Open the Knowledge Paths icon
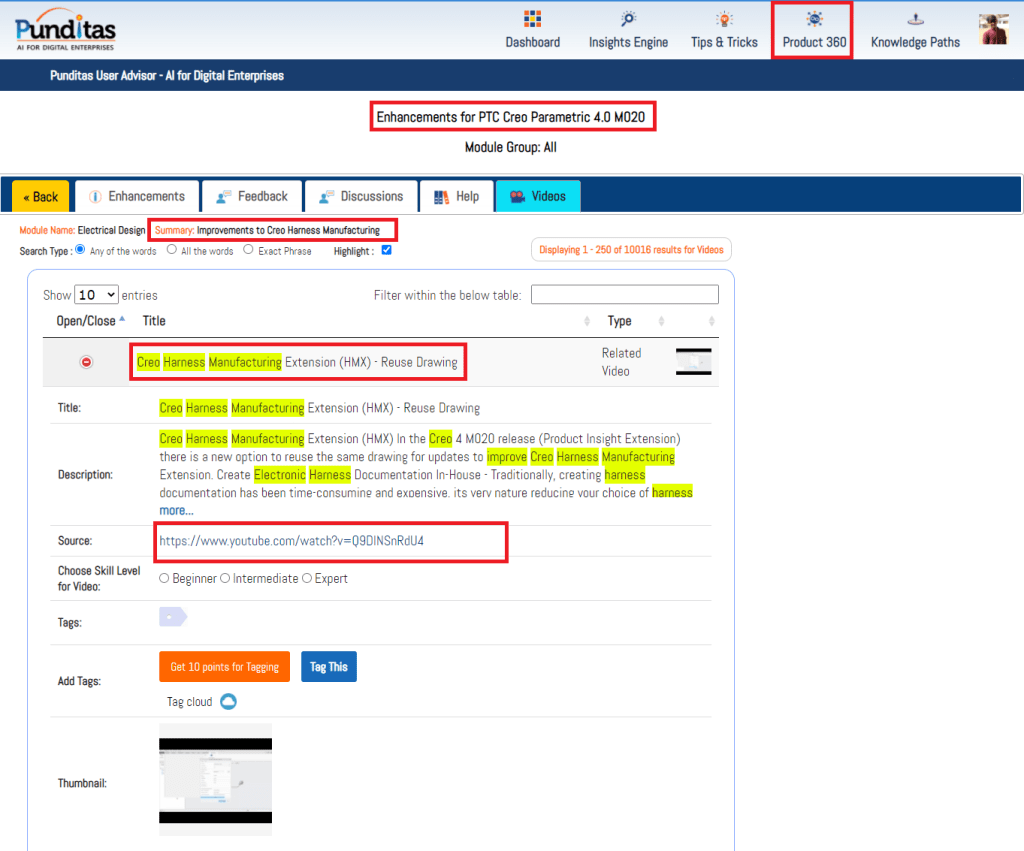Viewport: 1024px width, 851px height. [x=915, y=20]
